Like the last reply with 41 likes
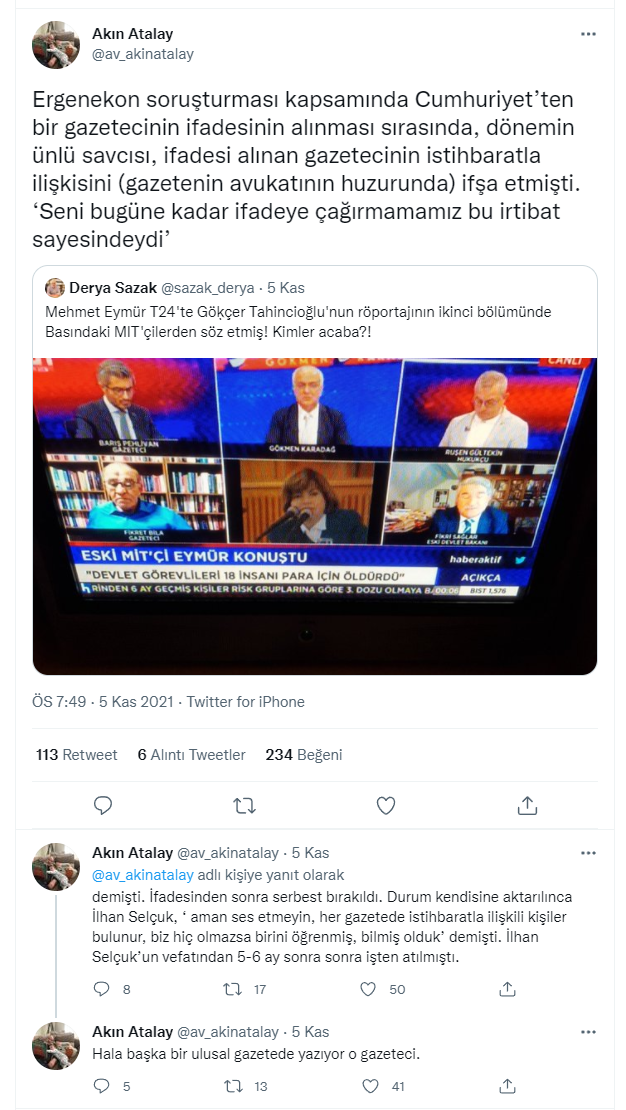Screen dimensions: 626x1110 (368, 1085)
